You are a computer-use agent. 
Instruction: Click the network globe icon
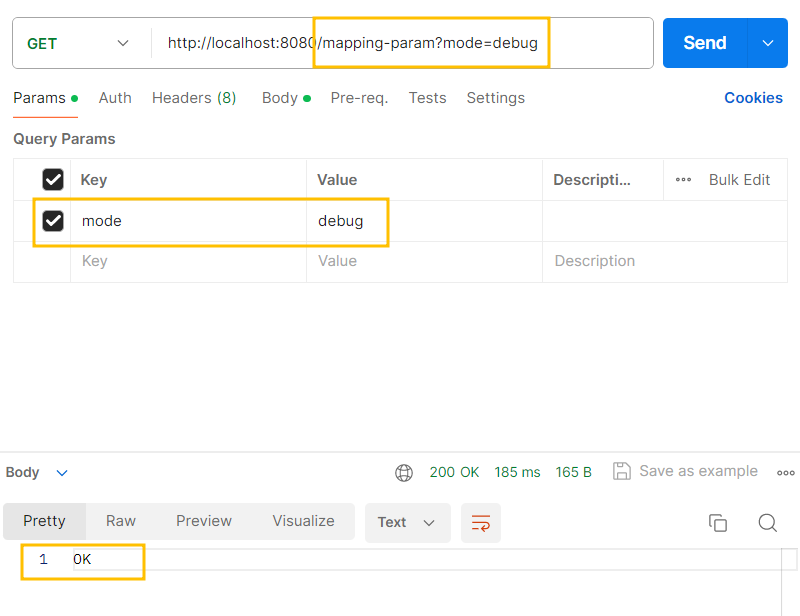point(404,473)
